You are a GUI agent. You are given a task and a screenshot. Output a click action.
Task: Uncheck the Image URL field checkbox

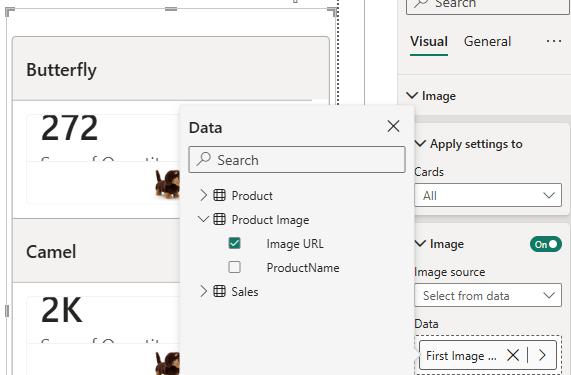[x=234, y=243]
